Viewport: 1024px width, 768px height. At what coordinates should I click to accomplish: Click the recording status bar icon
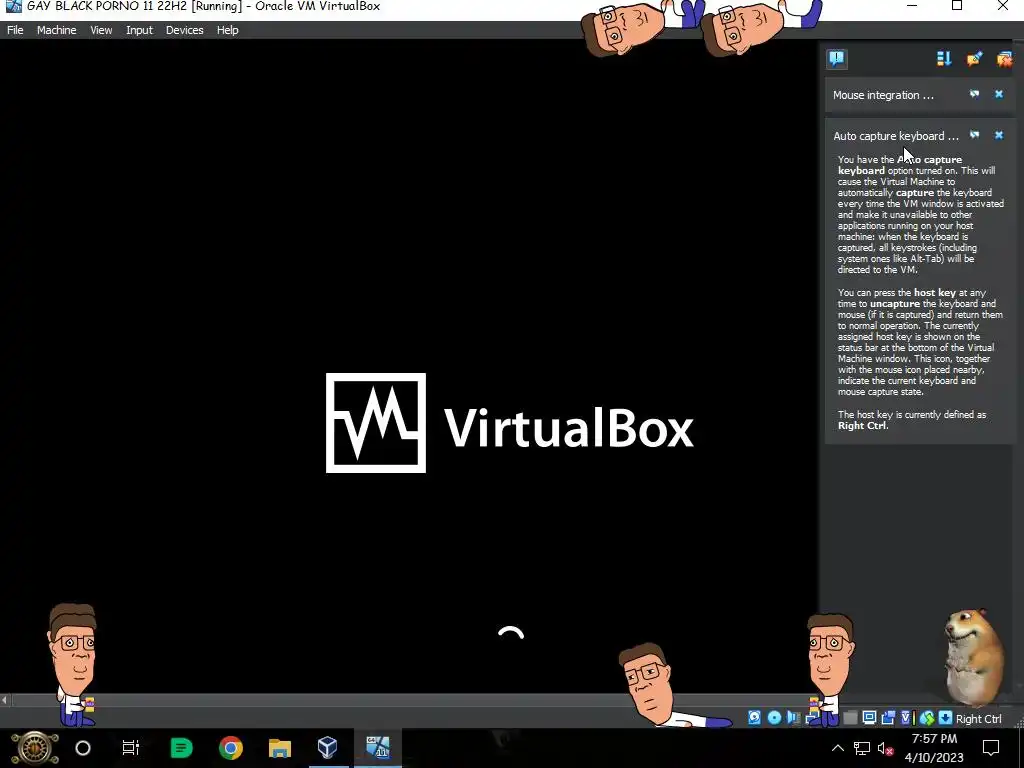click(888, 718)
